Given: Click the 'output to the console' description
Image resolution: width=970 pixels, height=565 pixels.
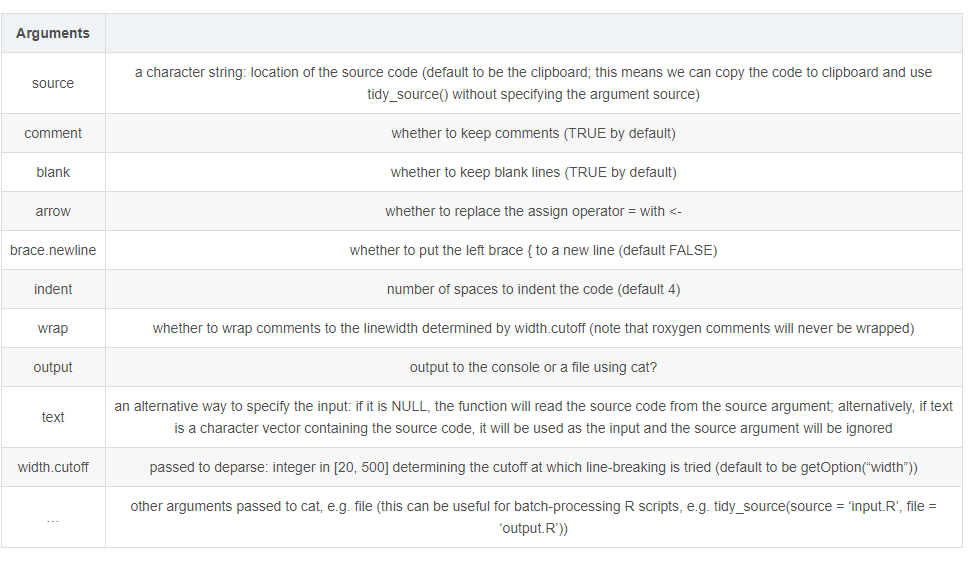Looking at the screenshot, I should (533, 367).
